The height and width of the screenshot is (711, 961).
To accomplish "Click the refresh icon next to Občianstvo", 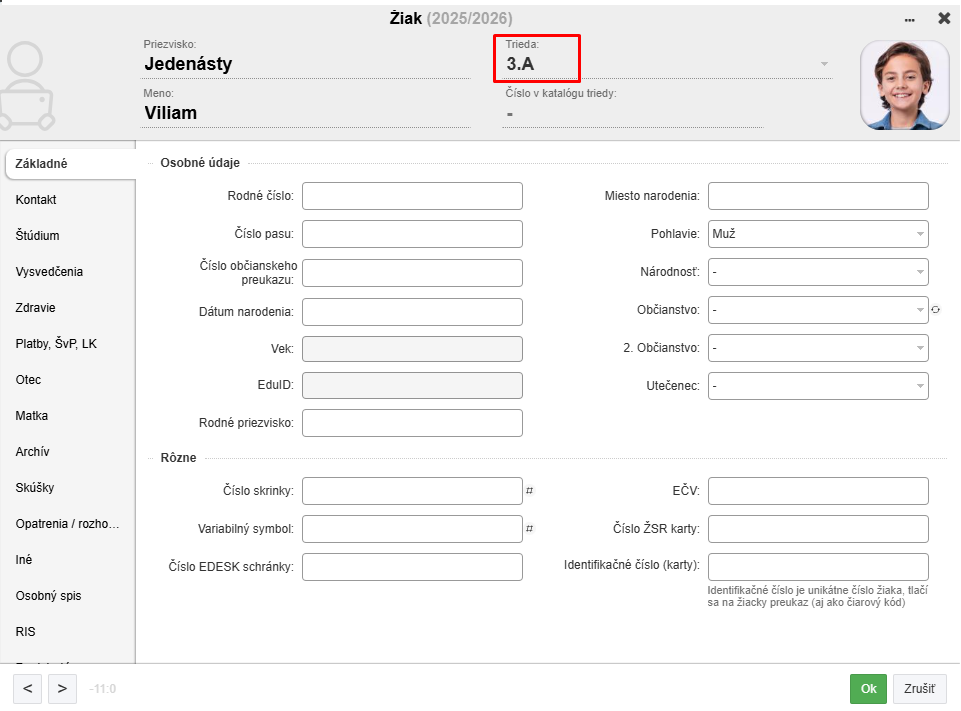I will 936,310.
